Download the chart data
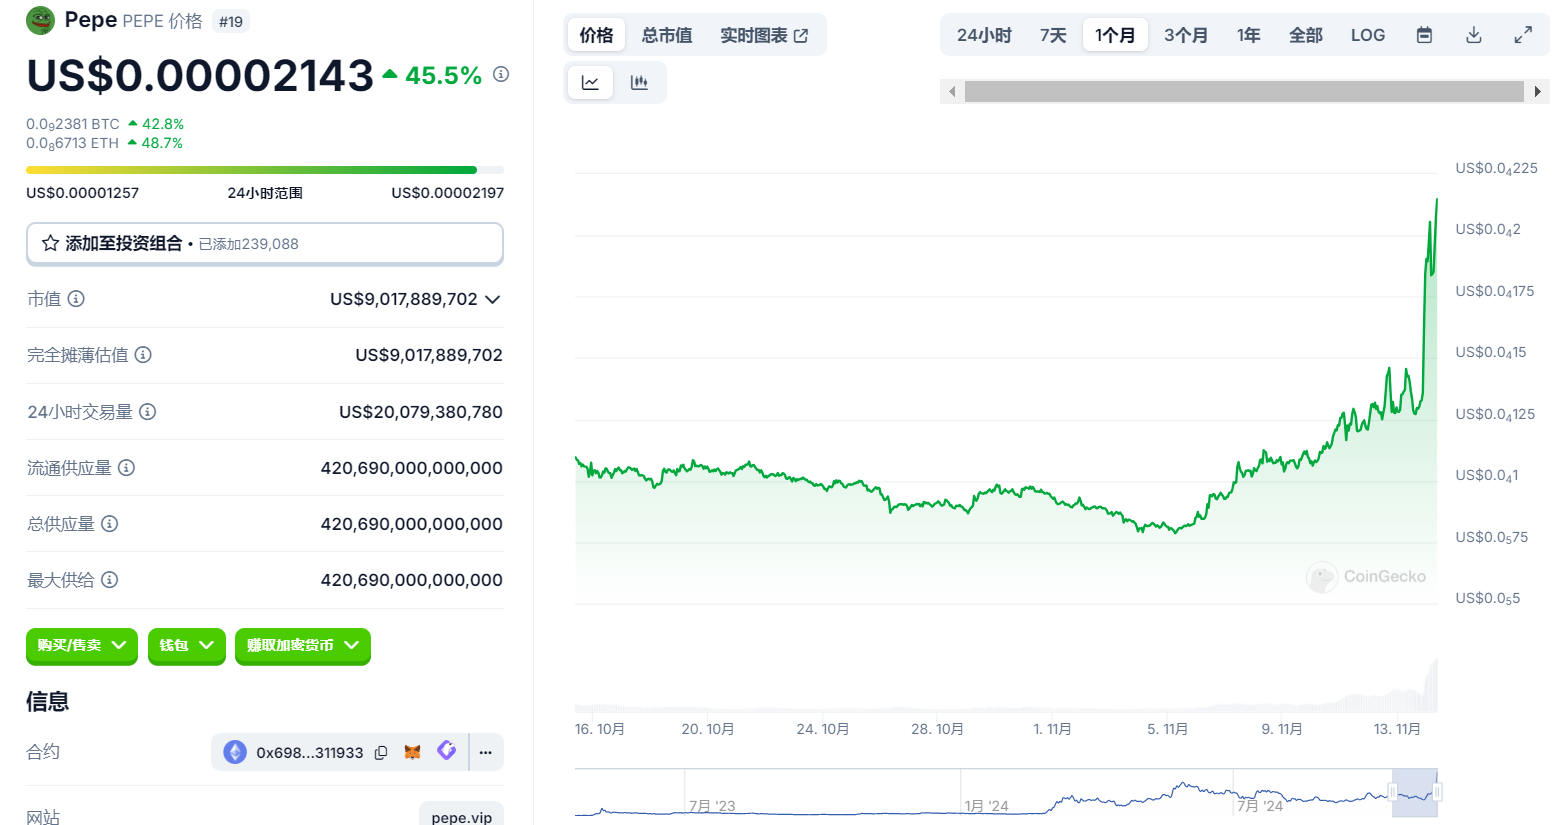The image size is (1563, 825). (x=1474, y=35)
